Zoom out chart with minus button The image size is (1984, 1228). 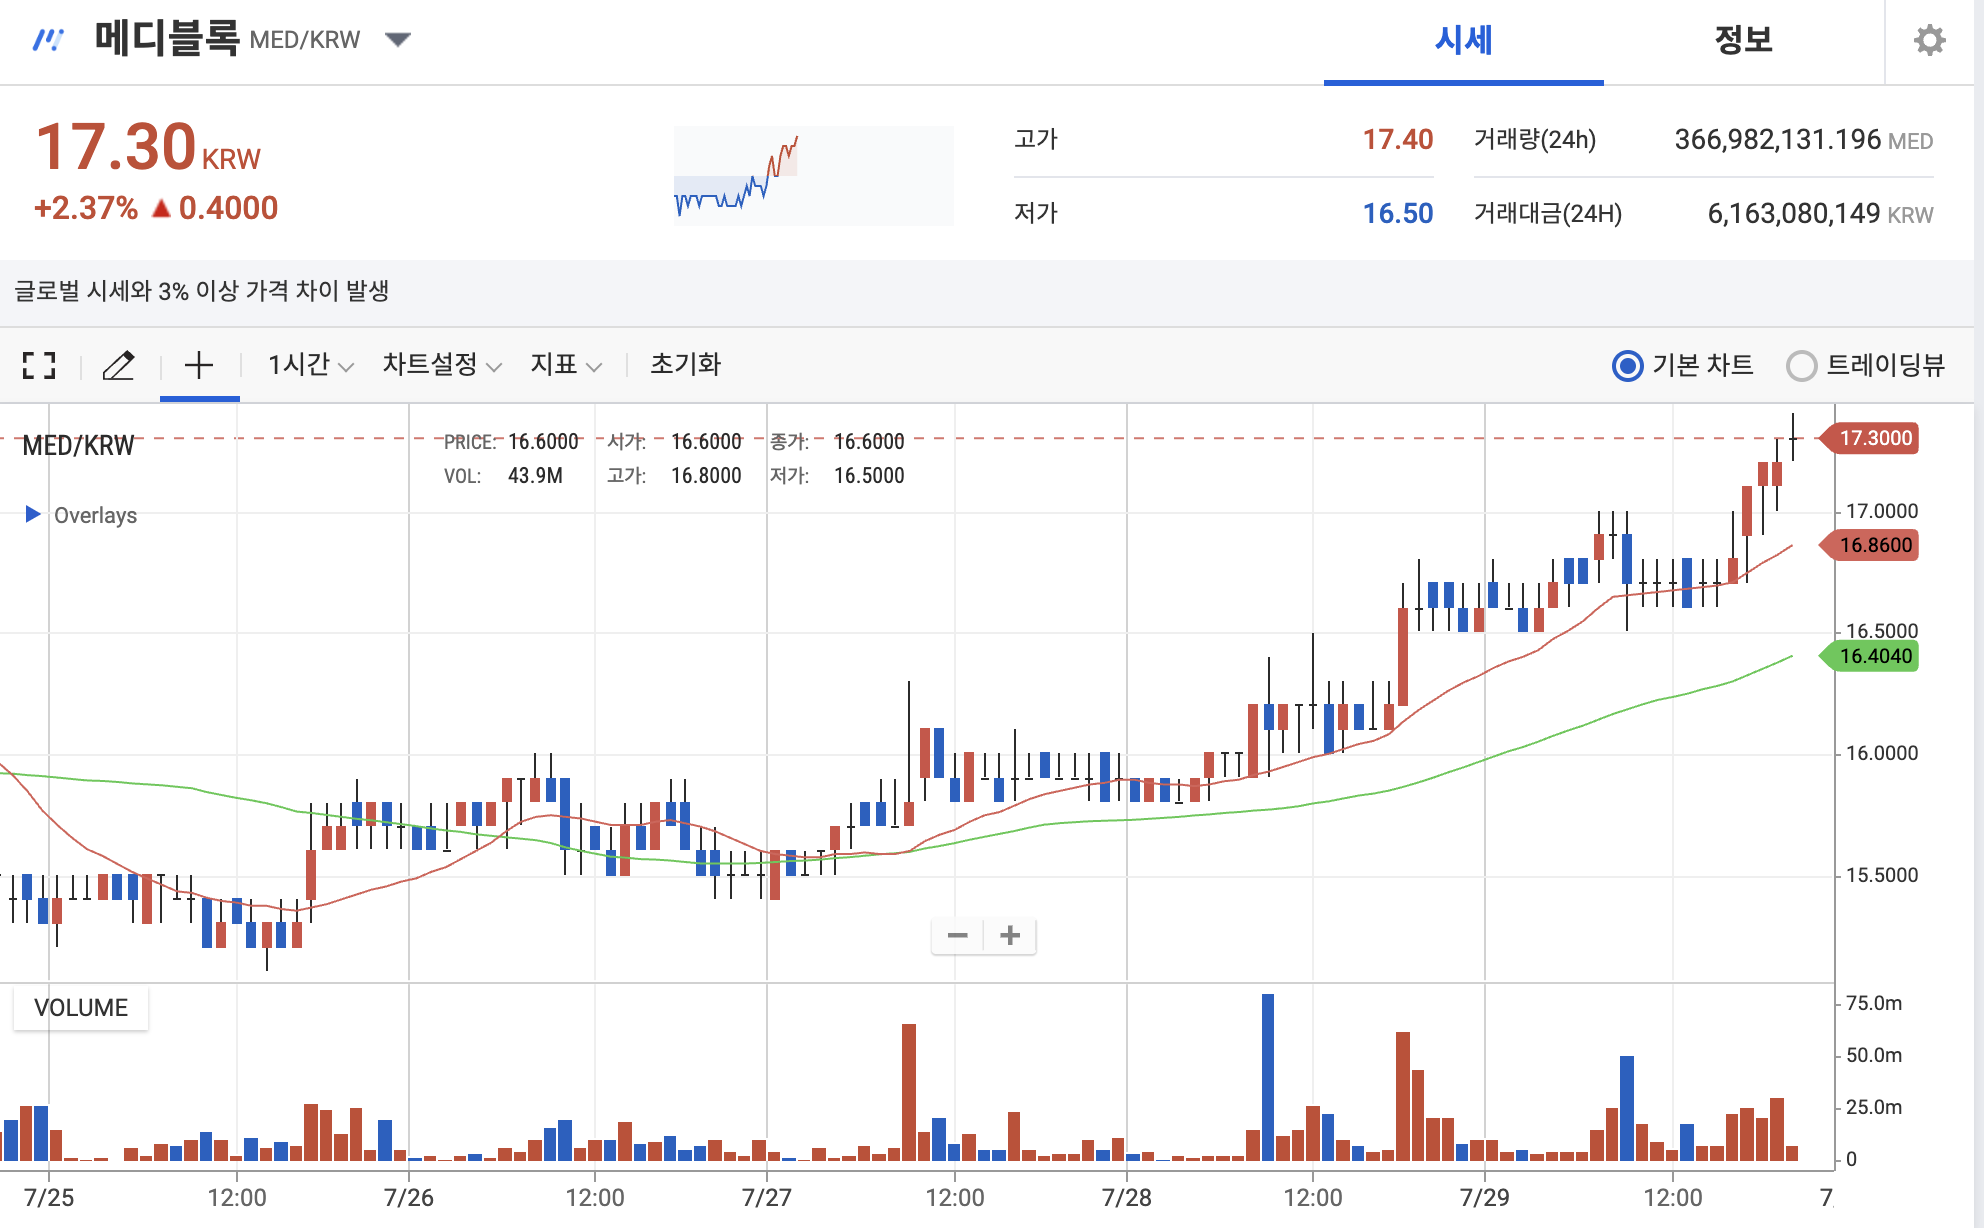pyautogui.click(x=957, y=936)
